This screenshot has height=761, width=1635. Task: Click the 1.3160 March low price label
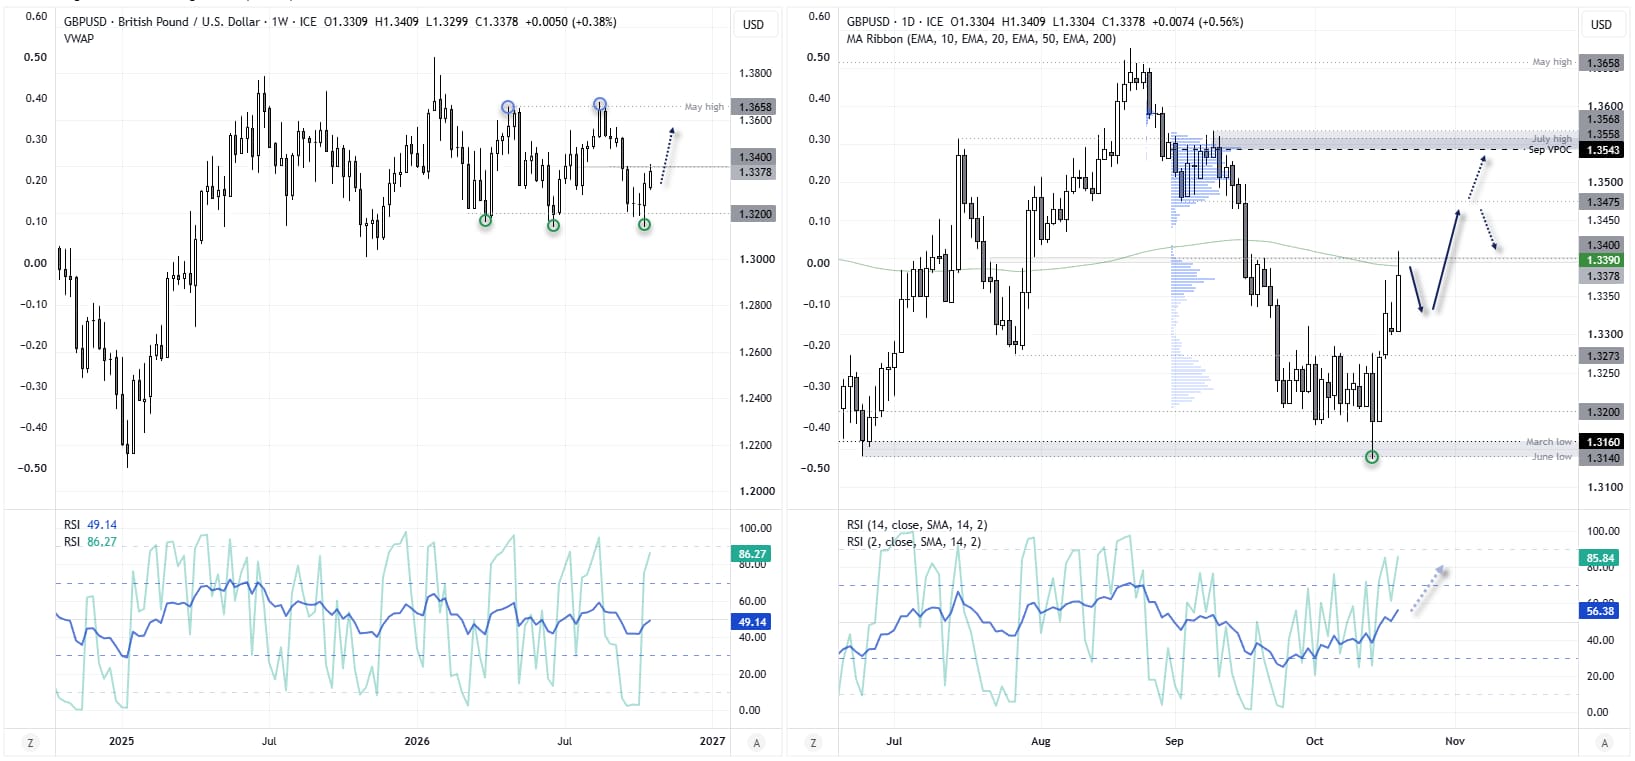tap(1603, 442)
